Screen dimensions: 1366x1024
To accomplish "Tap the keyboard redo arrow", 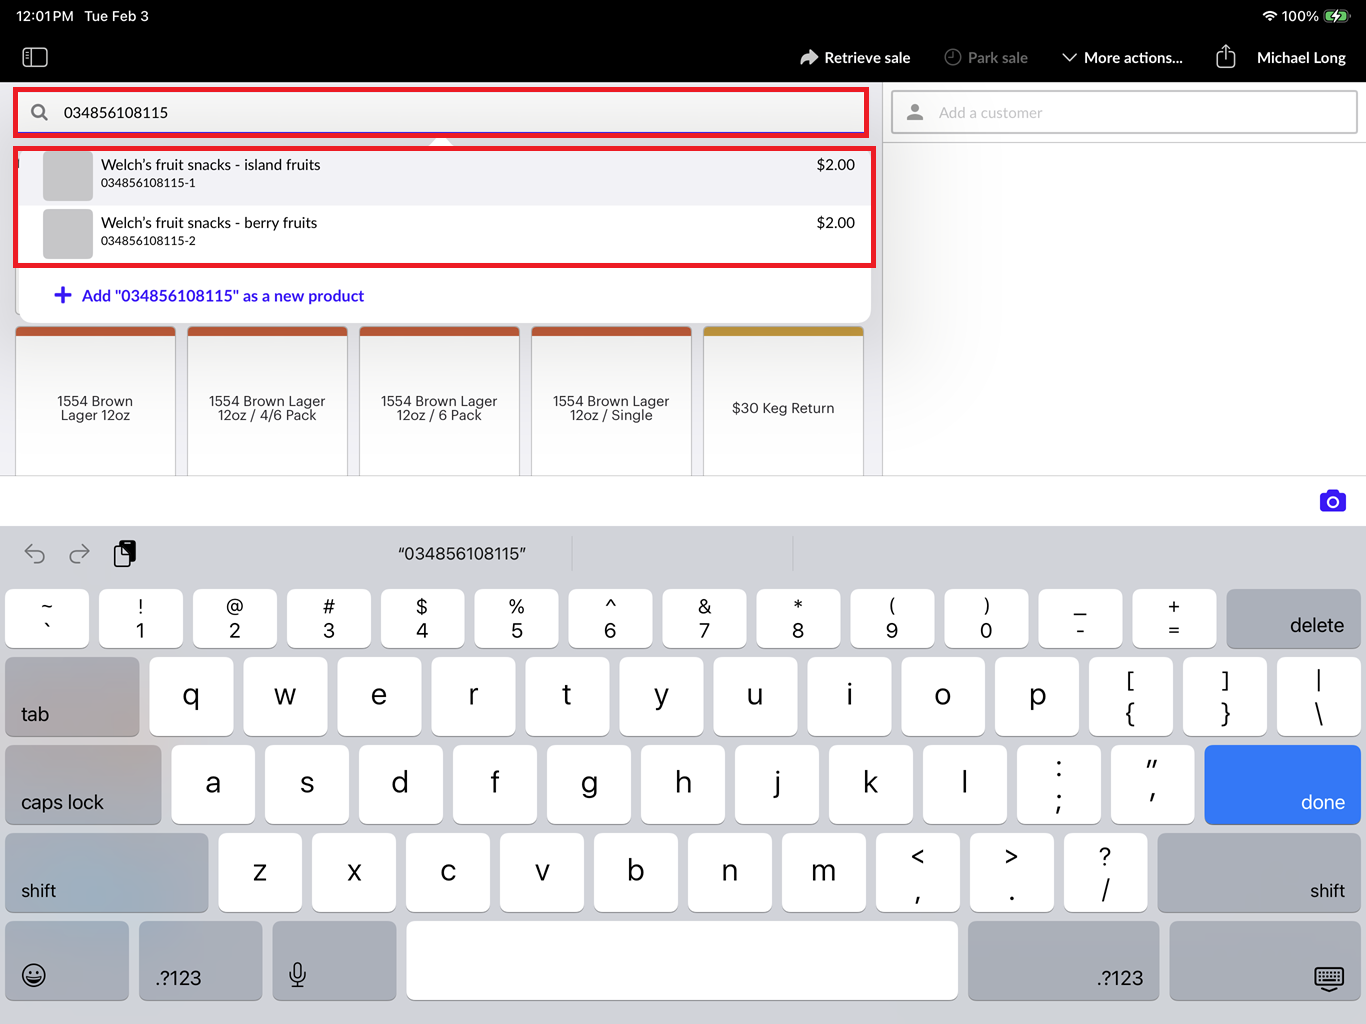I will coord(79,553).
